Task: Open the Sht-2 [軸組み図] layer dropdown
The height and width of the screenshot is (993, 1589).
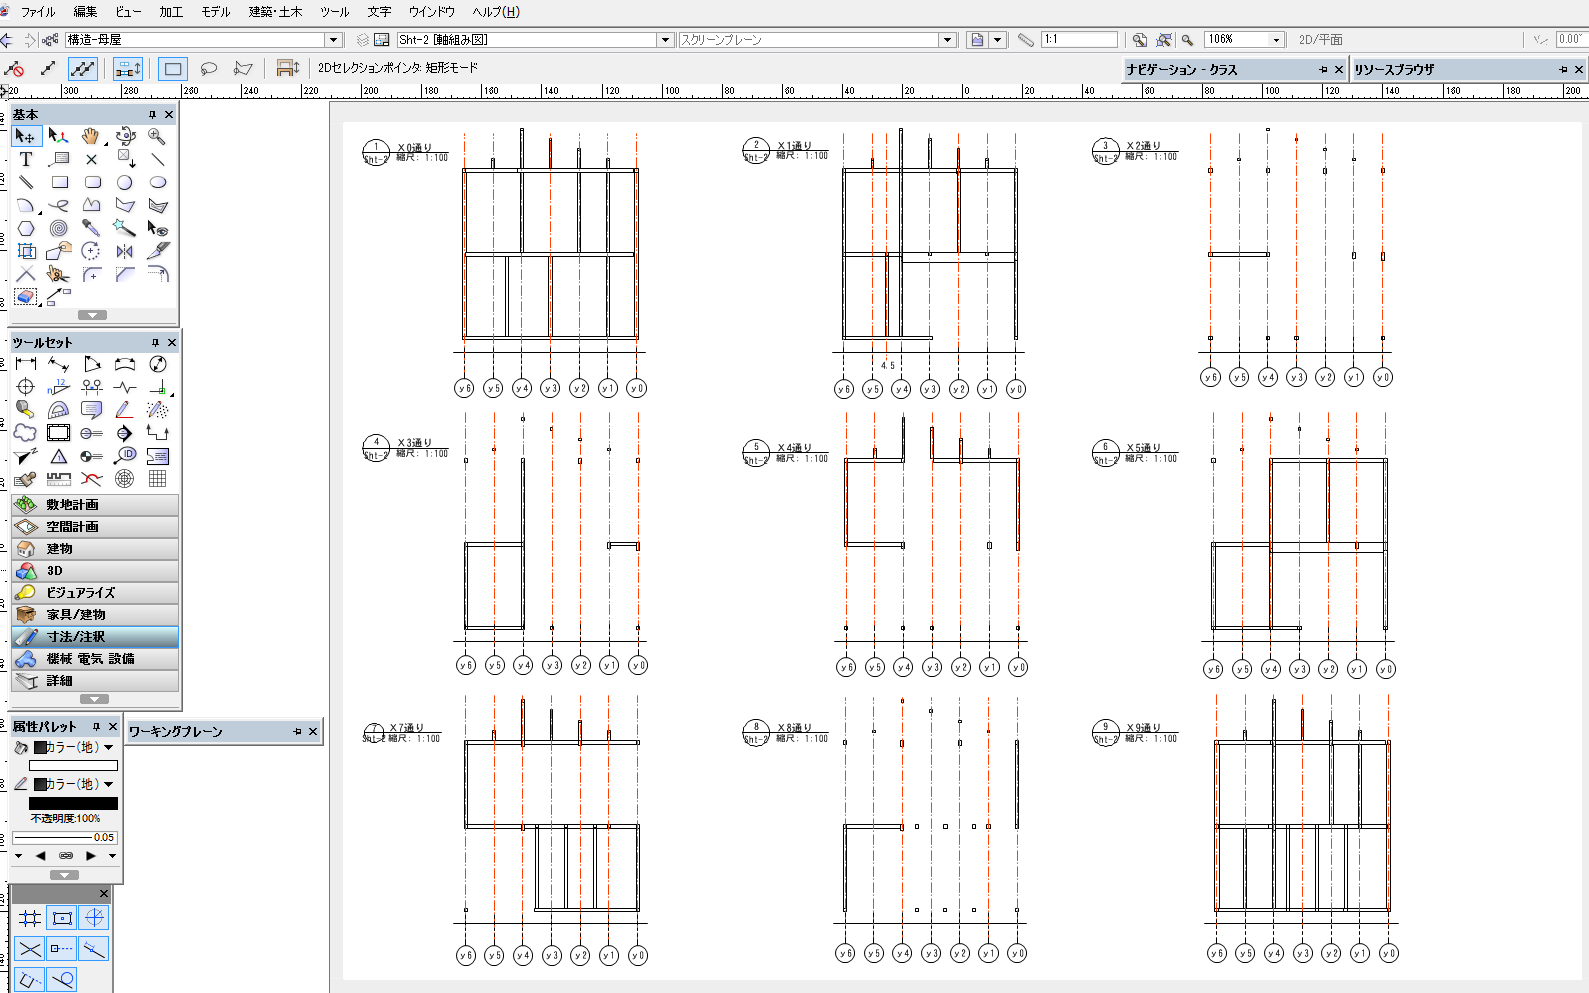Action: pyautogui.click(x=665, y=40)
